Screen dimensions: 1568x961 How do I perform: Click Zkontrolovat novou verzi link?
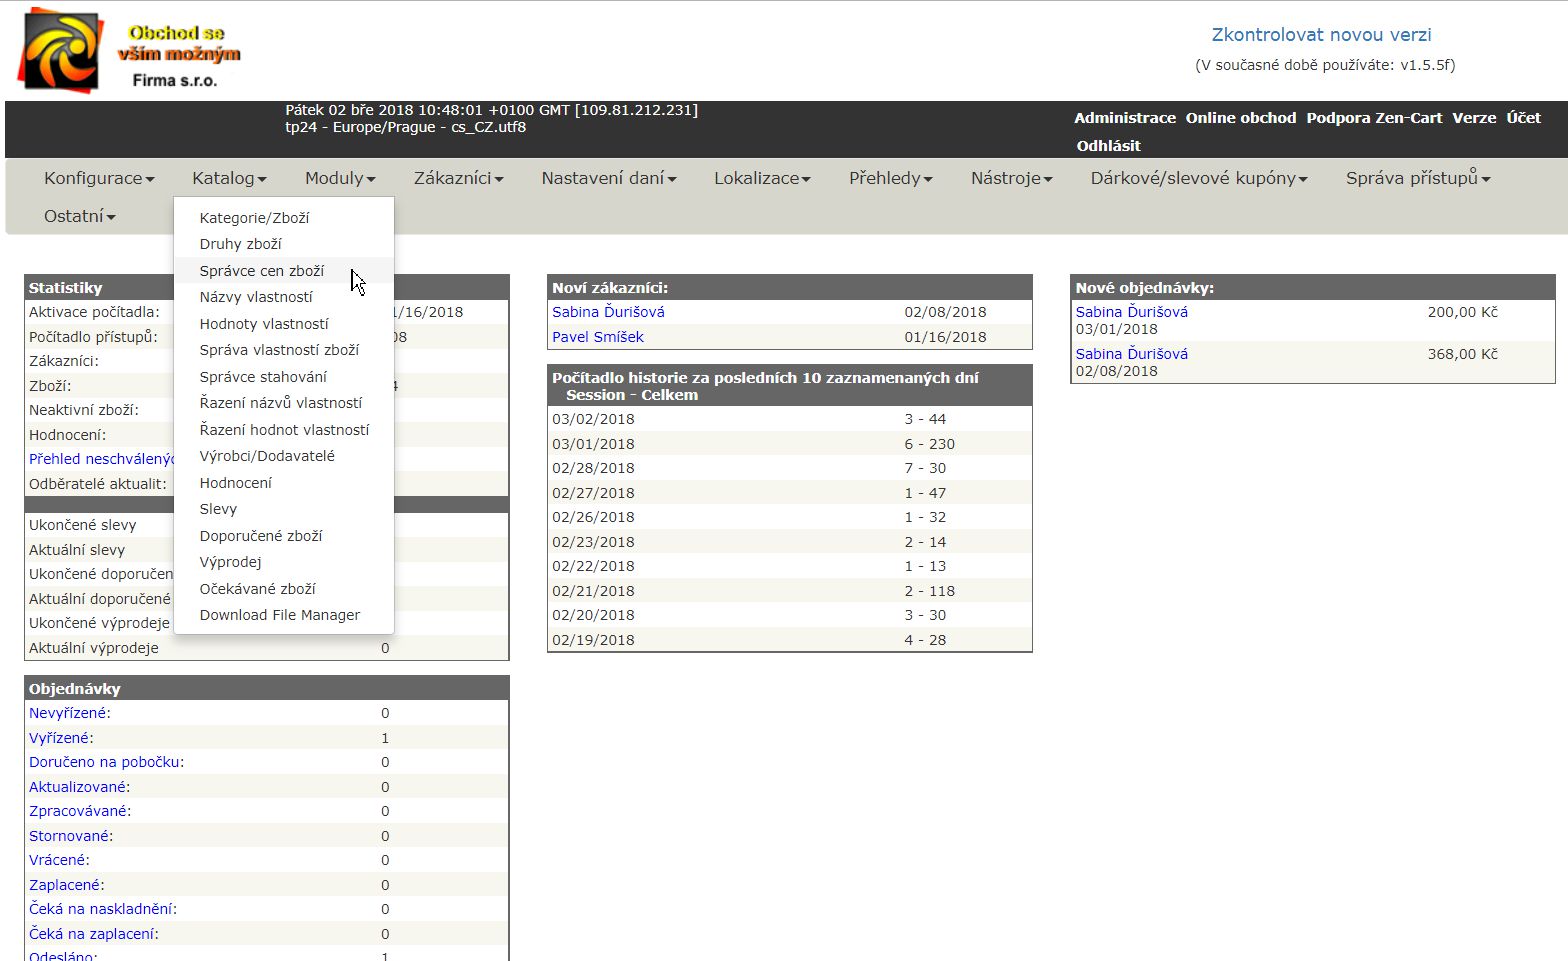(x=1321, y=35)
